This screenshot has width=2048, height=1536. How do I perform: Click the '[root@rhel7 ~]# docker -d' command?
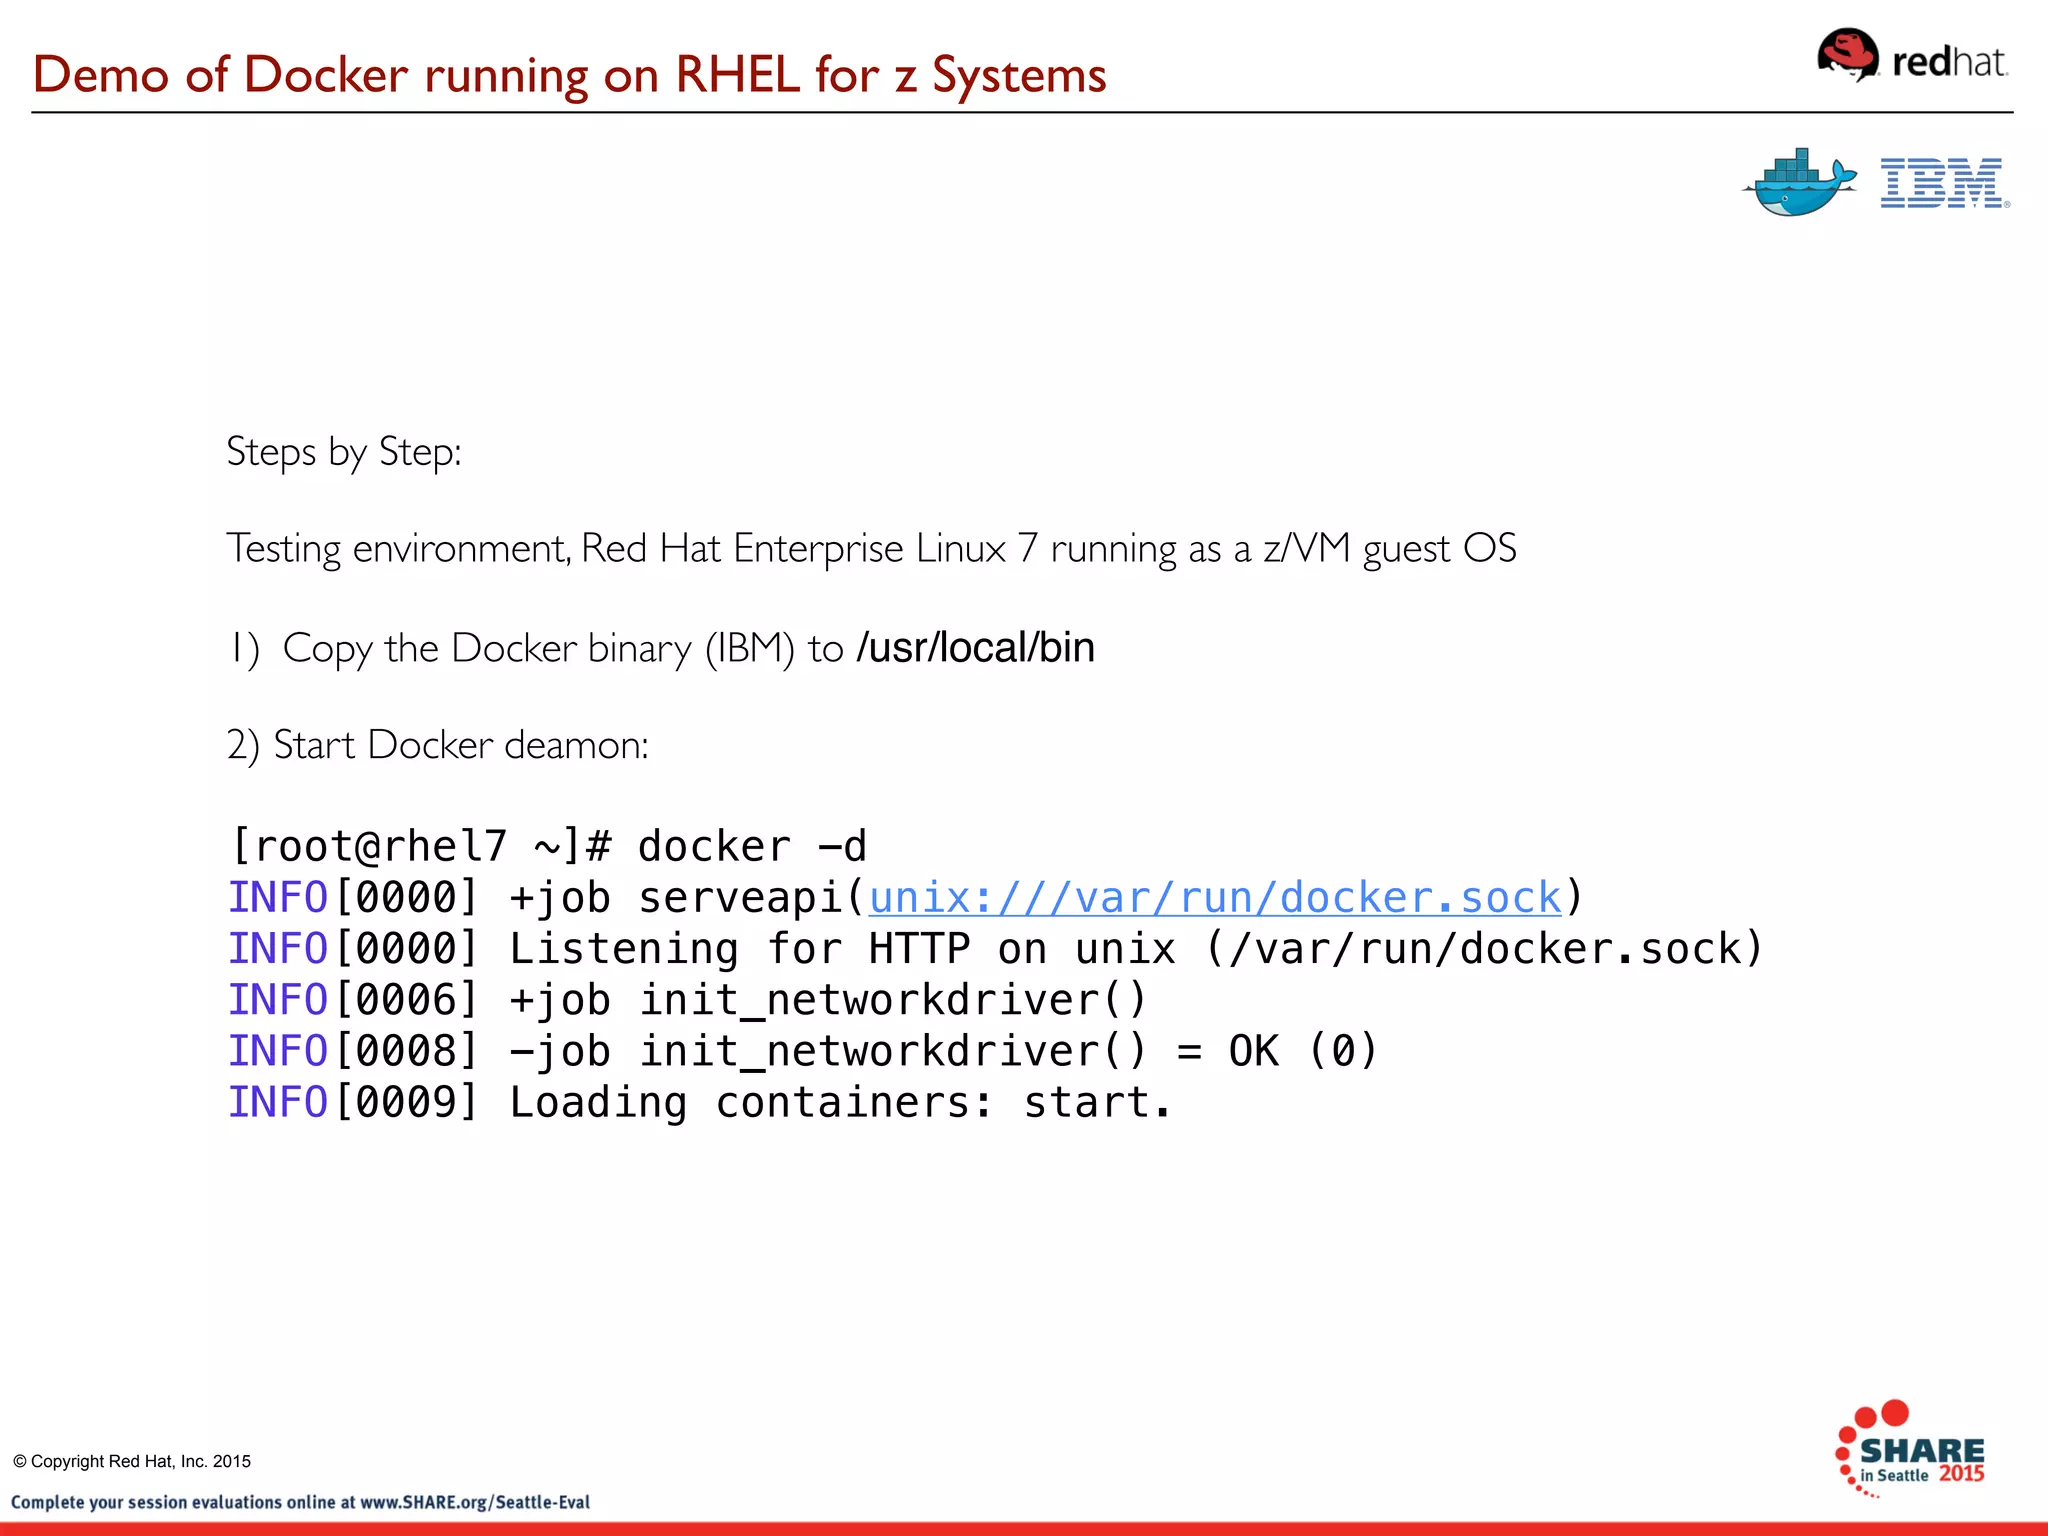click(548, 846)
